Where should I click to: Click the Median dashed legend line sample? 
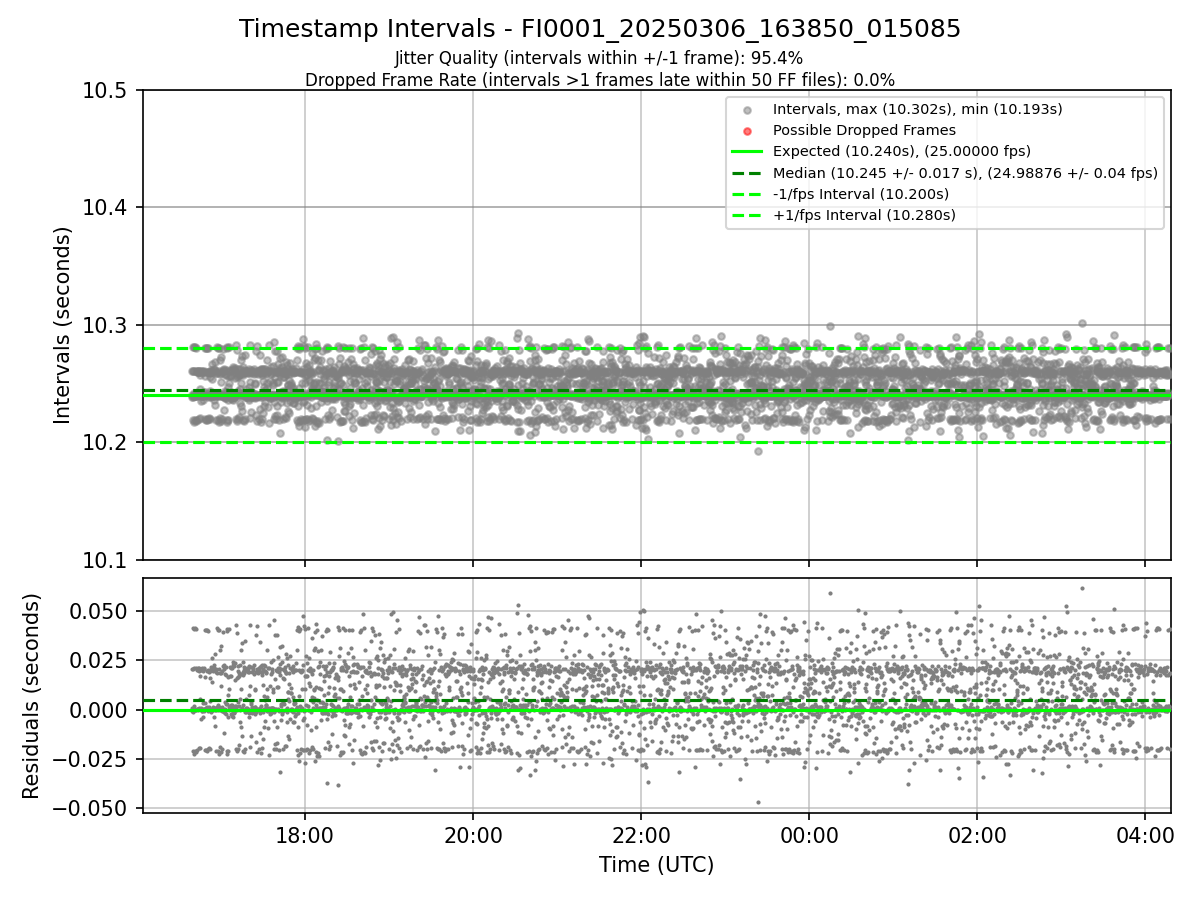tap(747, 173)
